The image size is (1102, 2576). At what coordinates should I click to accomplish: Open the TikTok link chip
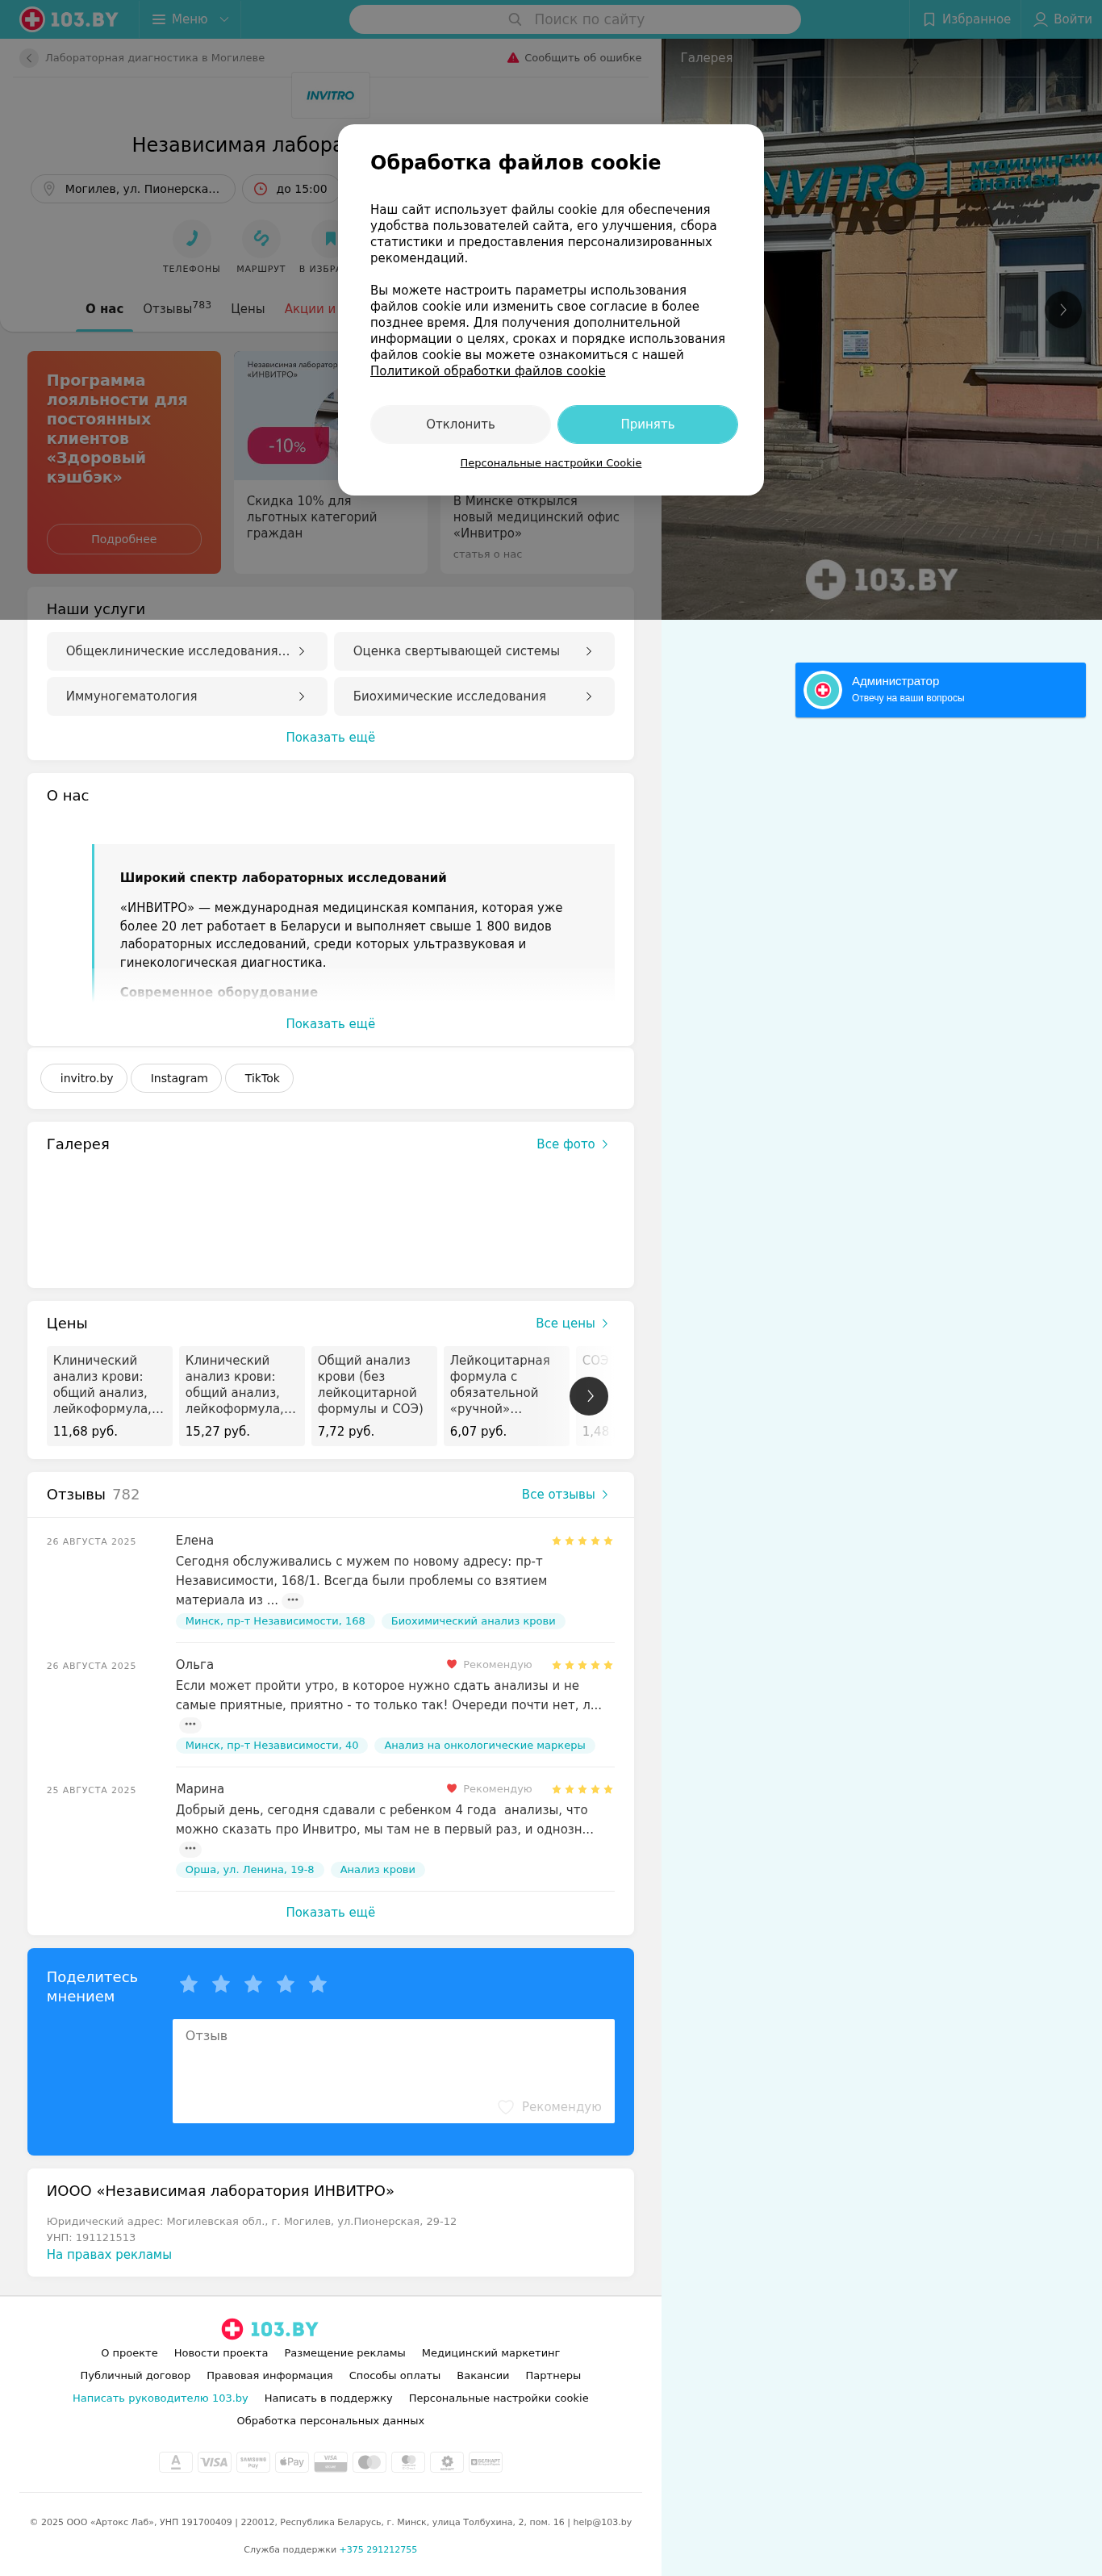[x=260, y=1078]
